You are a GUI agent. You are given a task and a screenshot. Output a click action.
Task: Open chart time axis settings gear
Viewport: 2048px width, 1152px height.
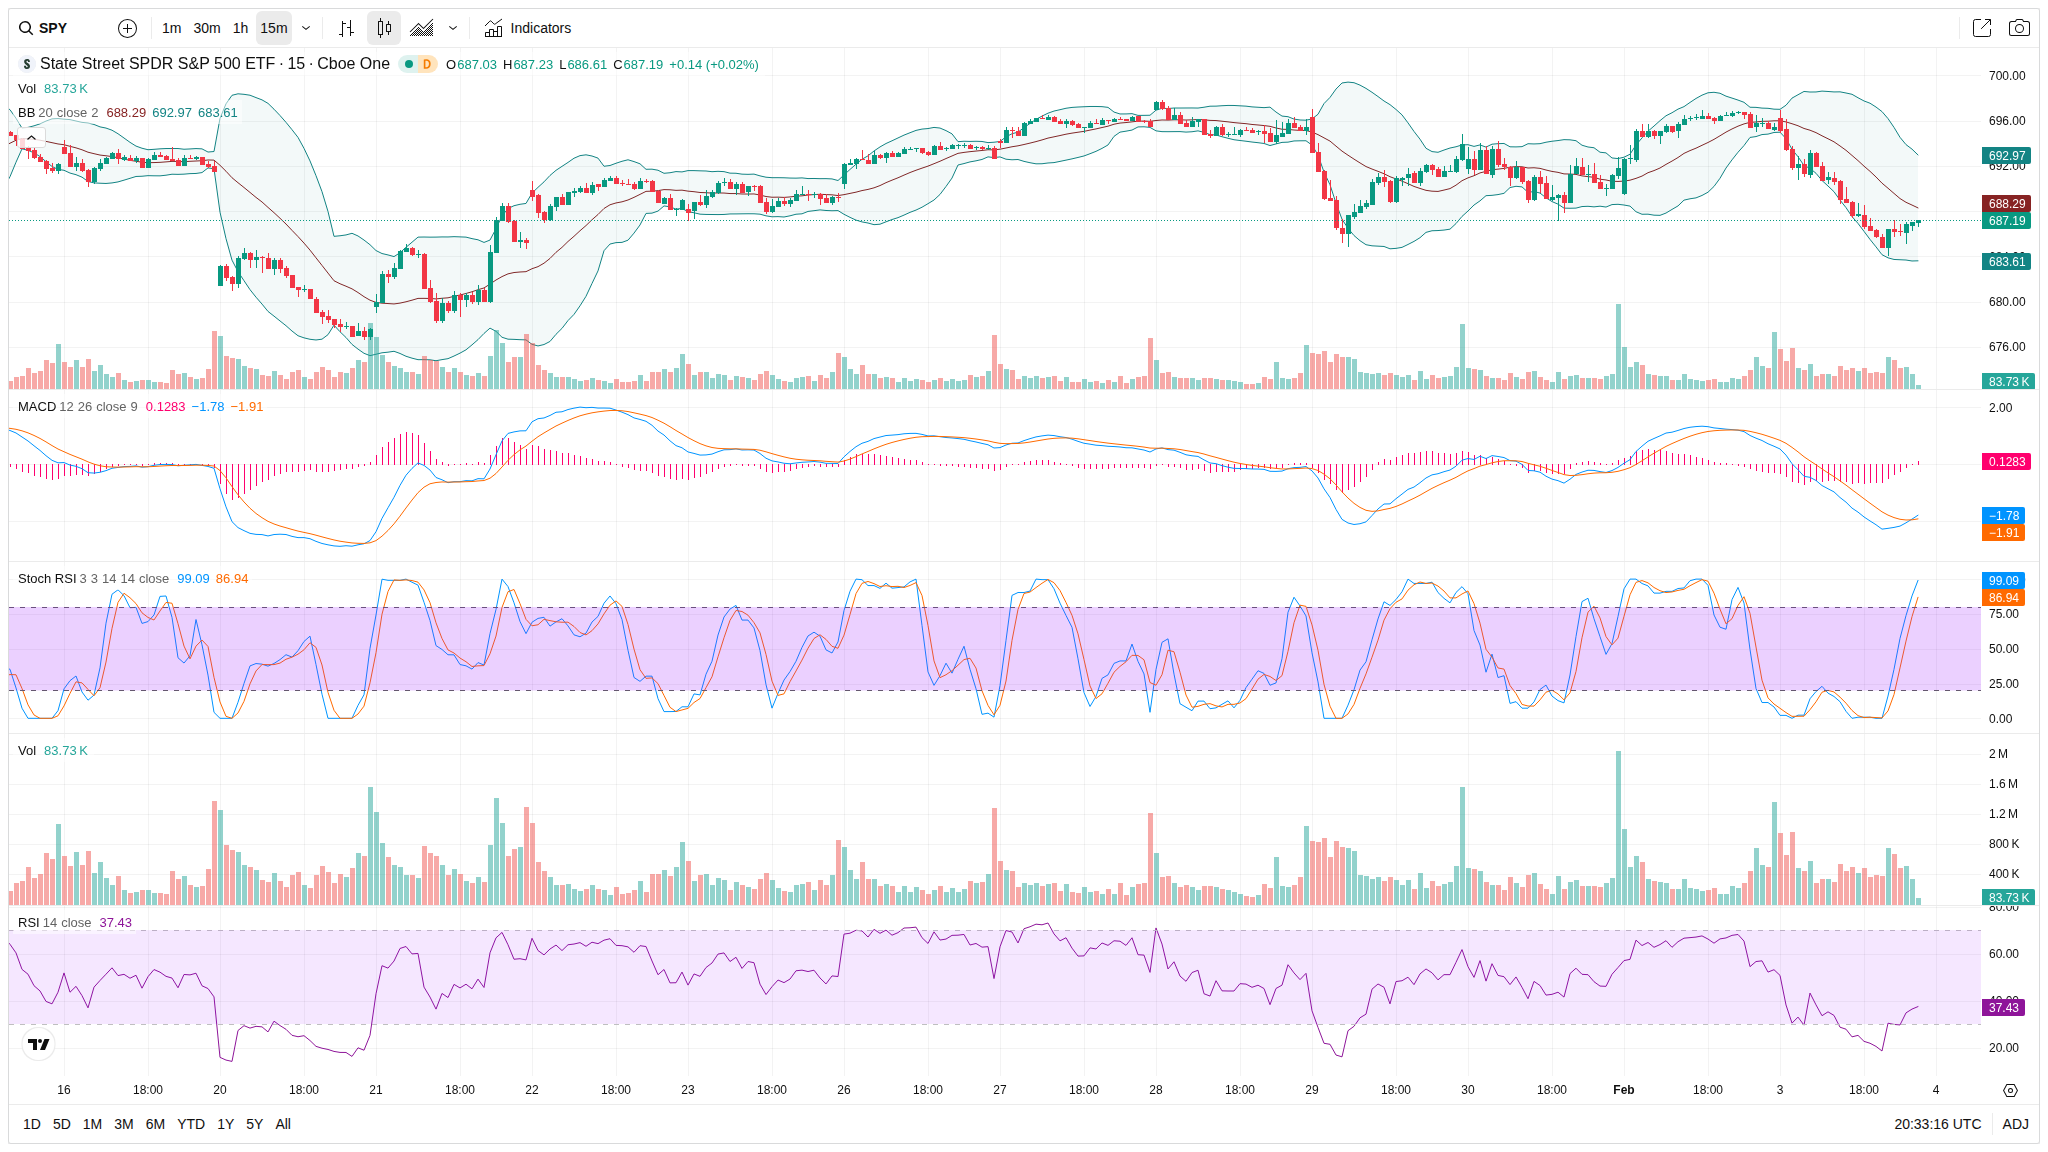coord(2010,1090)
